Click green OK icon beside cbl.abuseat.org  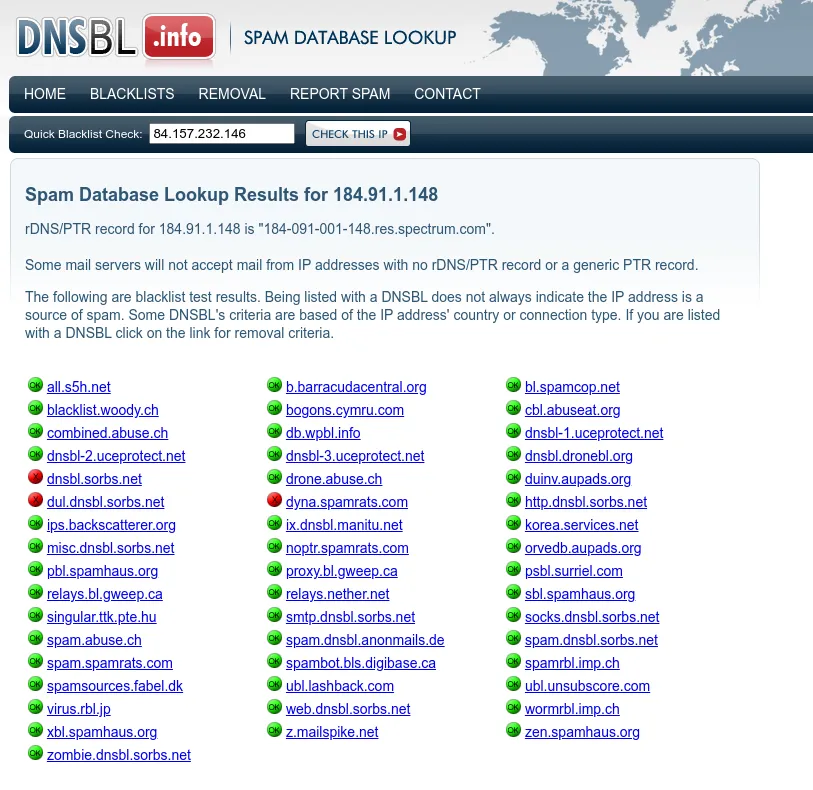click(513, 408)
